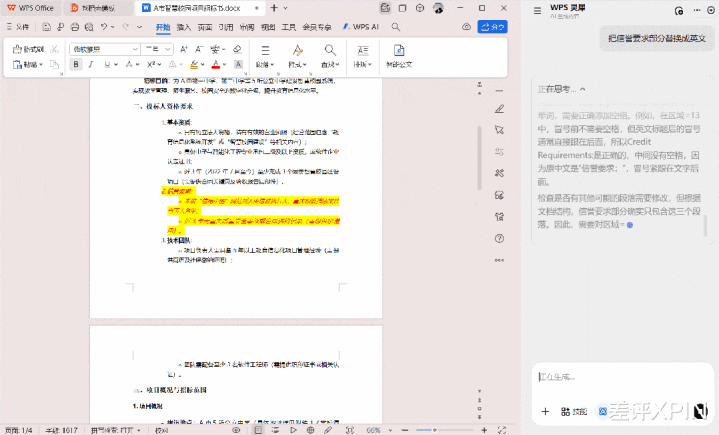Open zoom percentage dropdown in status bar

click(x=391, y=430)
